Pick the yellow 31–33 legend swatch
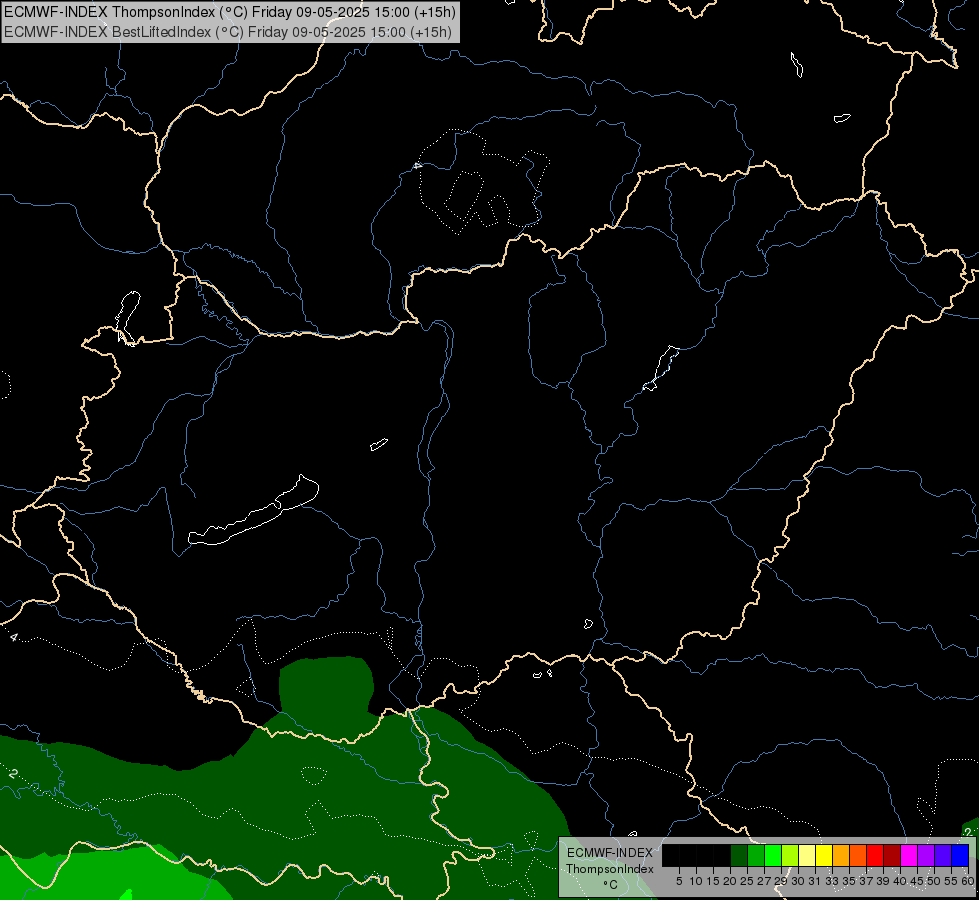Viewport: 979px width, 900px height. click(824, 855)
